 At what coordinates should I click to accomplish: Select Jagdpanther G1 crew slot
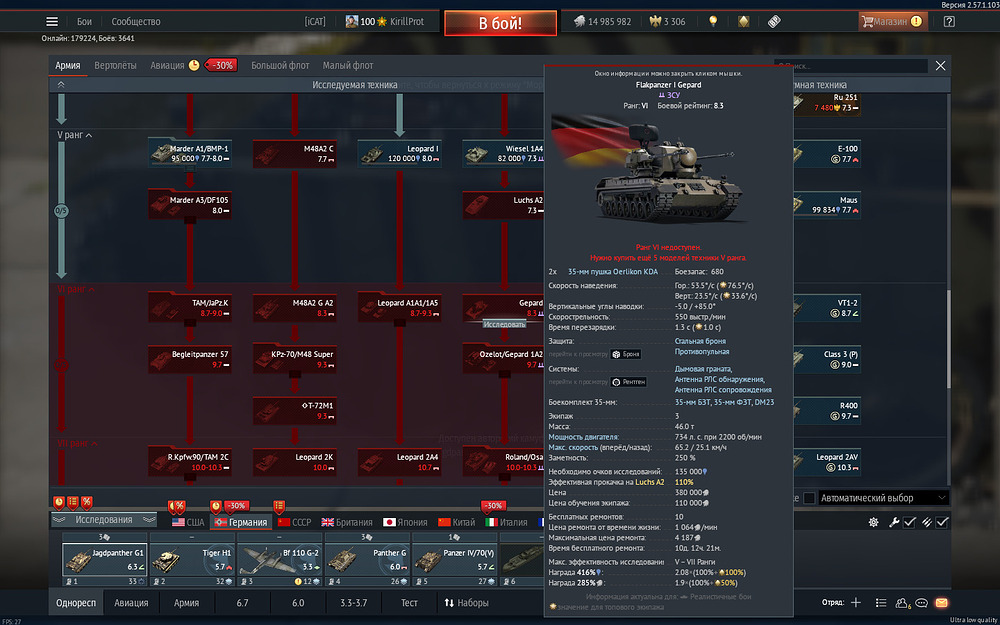(105, 558)
